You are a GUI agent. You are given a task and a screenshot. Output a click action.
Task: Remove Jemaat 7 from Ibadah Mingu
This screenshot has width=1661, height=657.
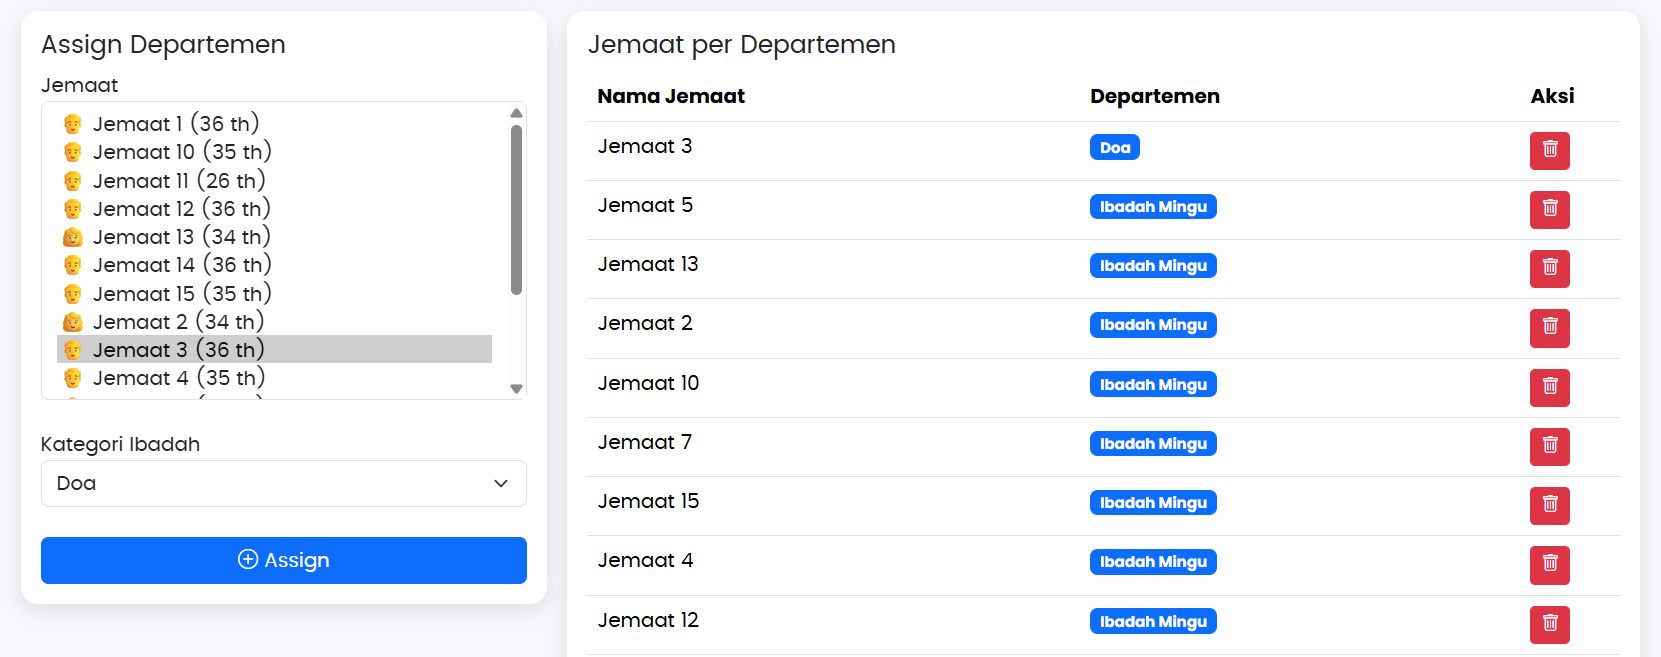point(1549,446)
